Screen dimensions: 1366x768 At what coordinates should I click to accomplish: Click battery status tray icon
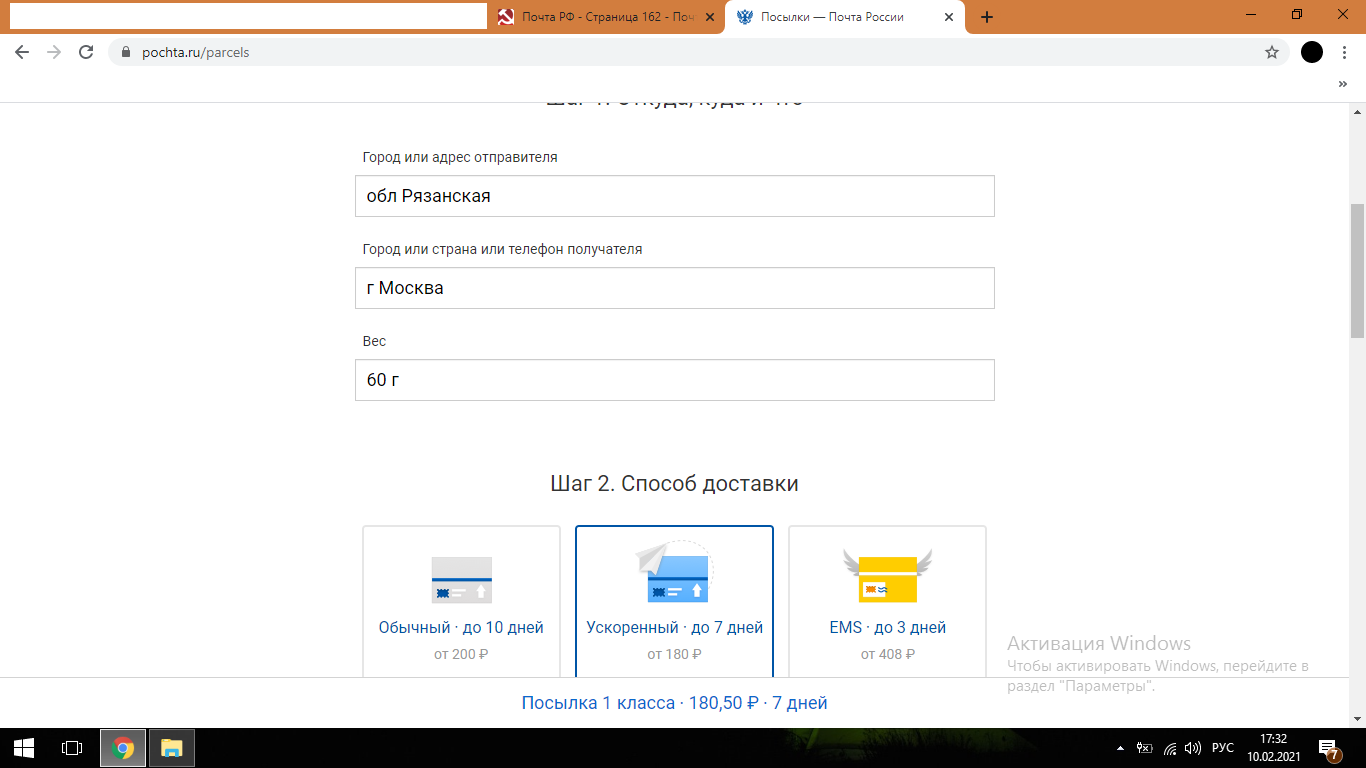[x=1145, y=748]
